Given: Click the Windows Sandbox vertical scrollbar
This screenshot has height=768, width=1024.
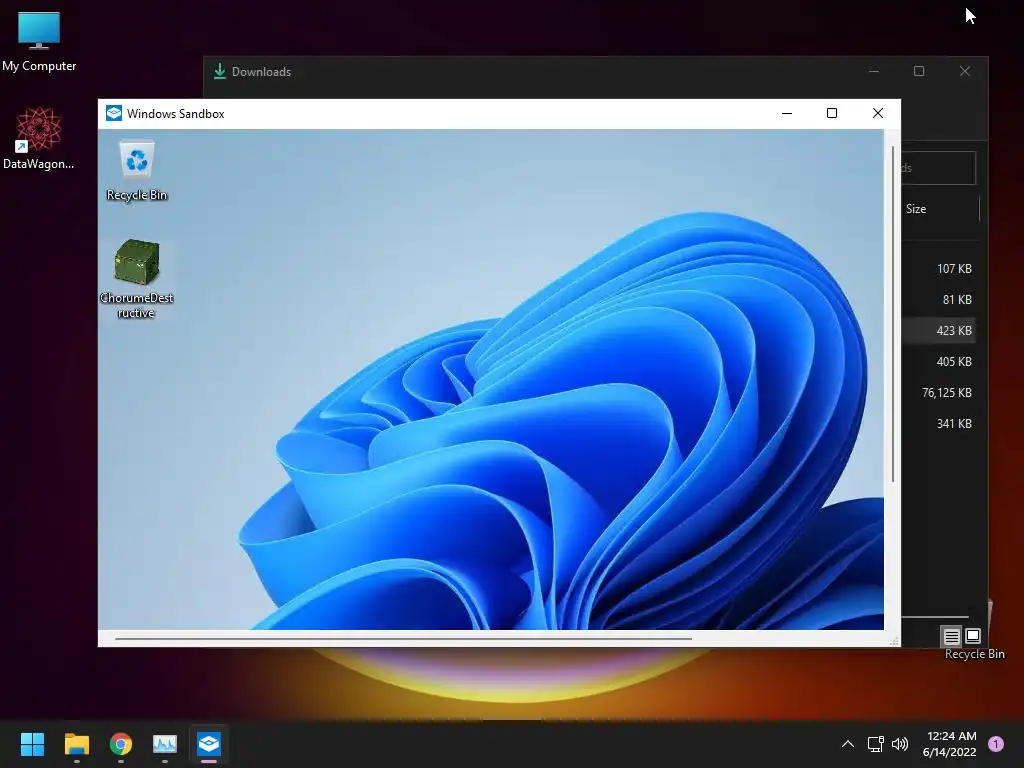Looking at the screenshot, I should point(893,315).
